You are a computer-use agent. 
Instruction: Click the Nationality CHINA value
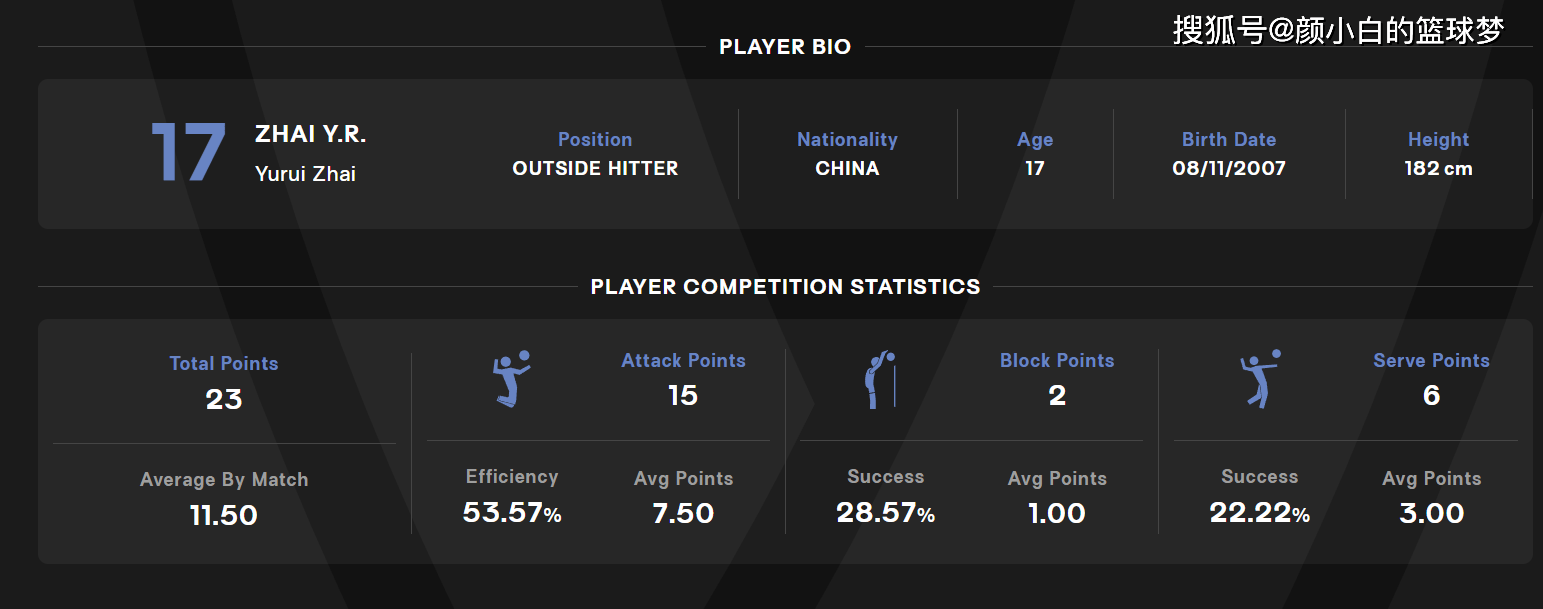click(x=847, y=169)
